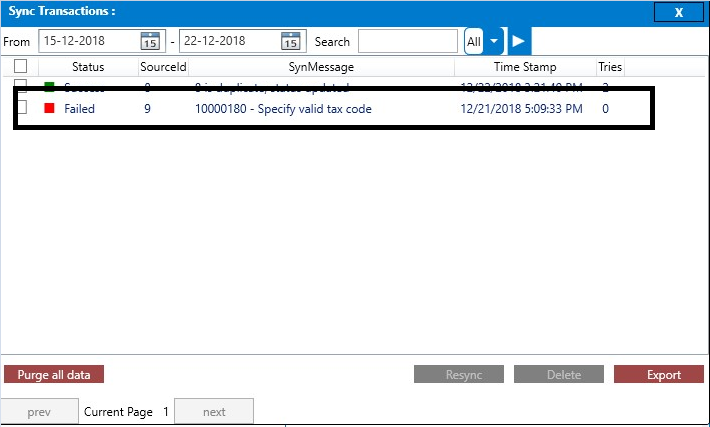The height and width of the screenshot is (427, 710).
Task: Sort by the Status column header
Action: [88, 67]
